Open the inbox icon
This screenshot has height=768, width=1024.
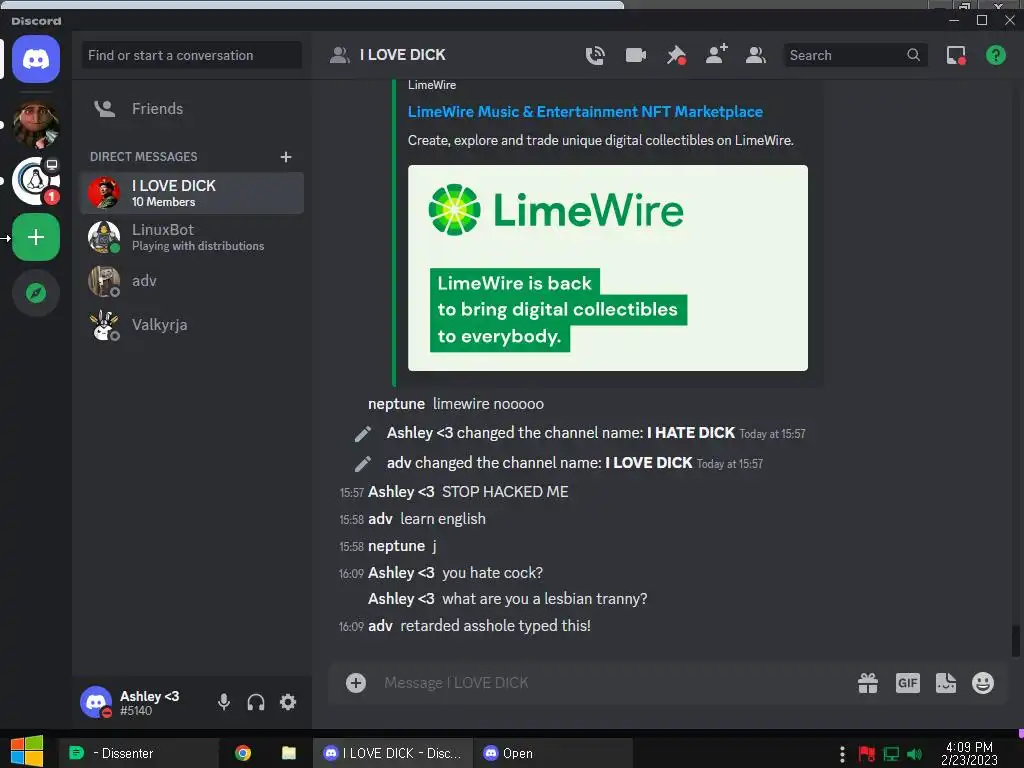coord(956,56)
